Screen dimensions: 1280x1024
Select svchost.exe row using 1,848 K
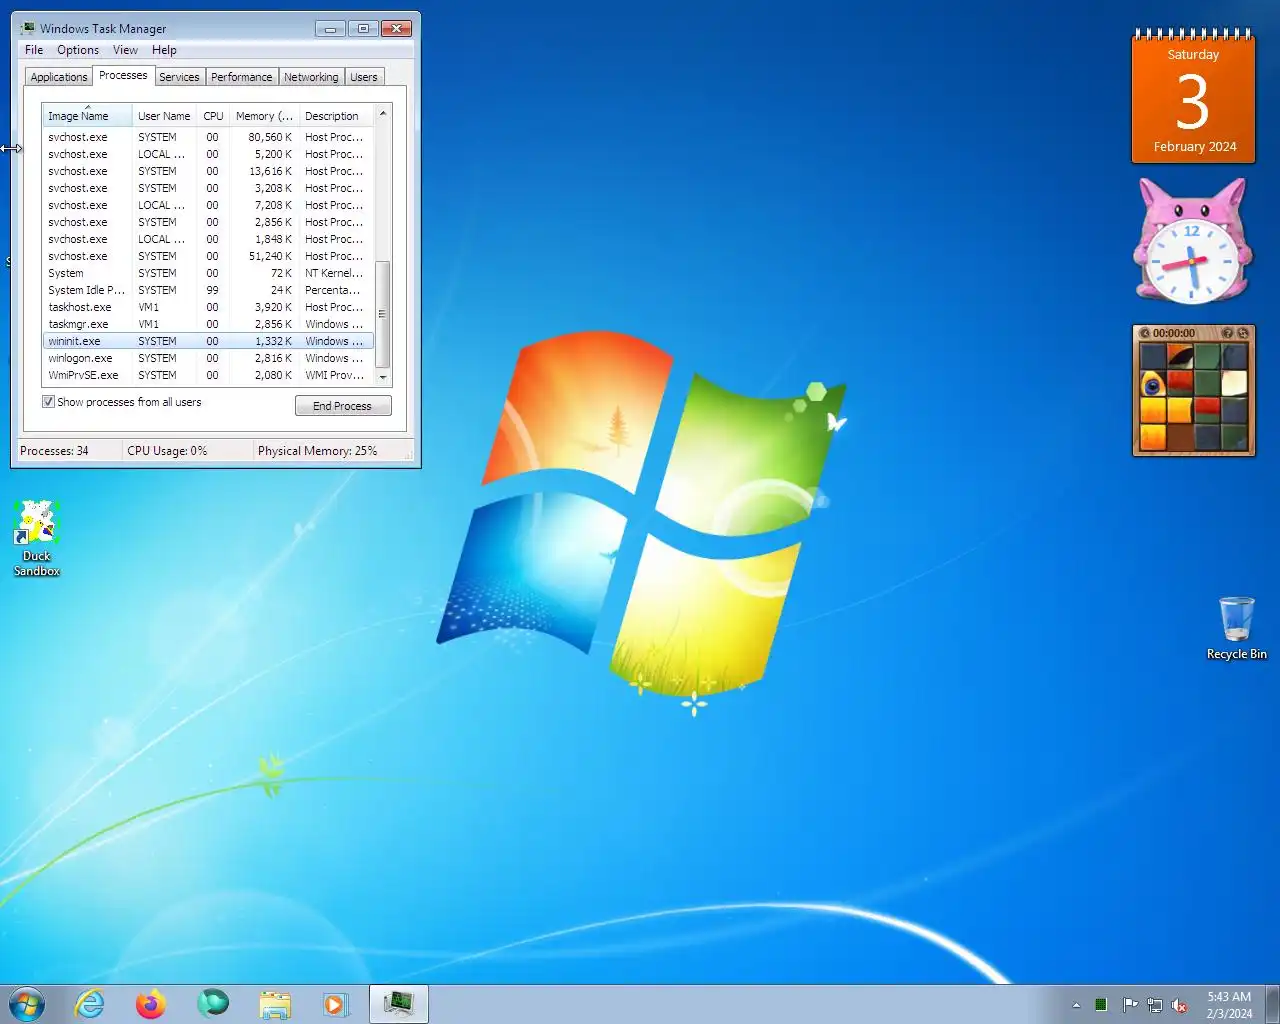[x=208, y=239]
